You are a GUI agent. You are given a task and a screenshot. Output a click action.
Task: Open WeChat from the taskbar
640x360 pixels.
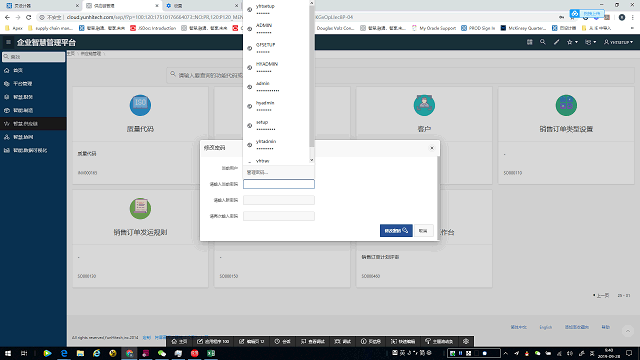pos(162,353)
